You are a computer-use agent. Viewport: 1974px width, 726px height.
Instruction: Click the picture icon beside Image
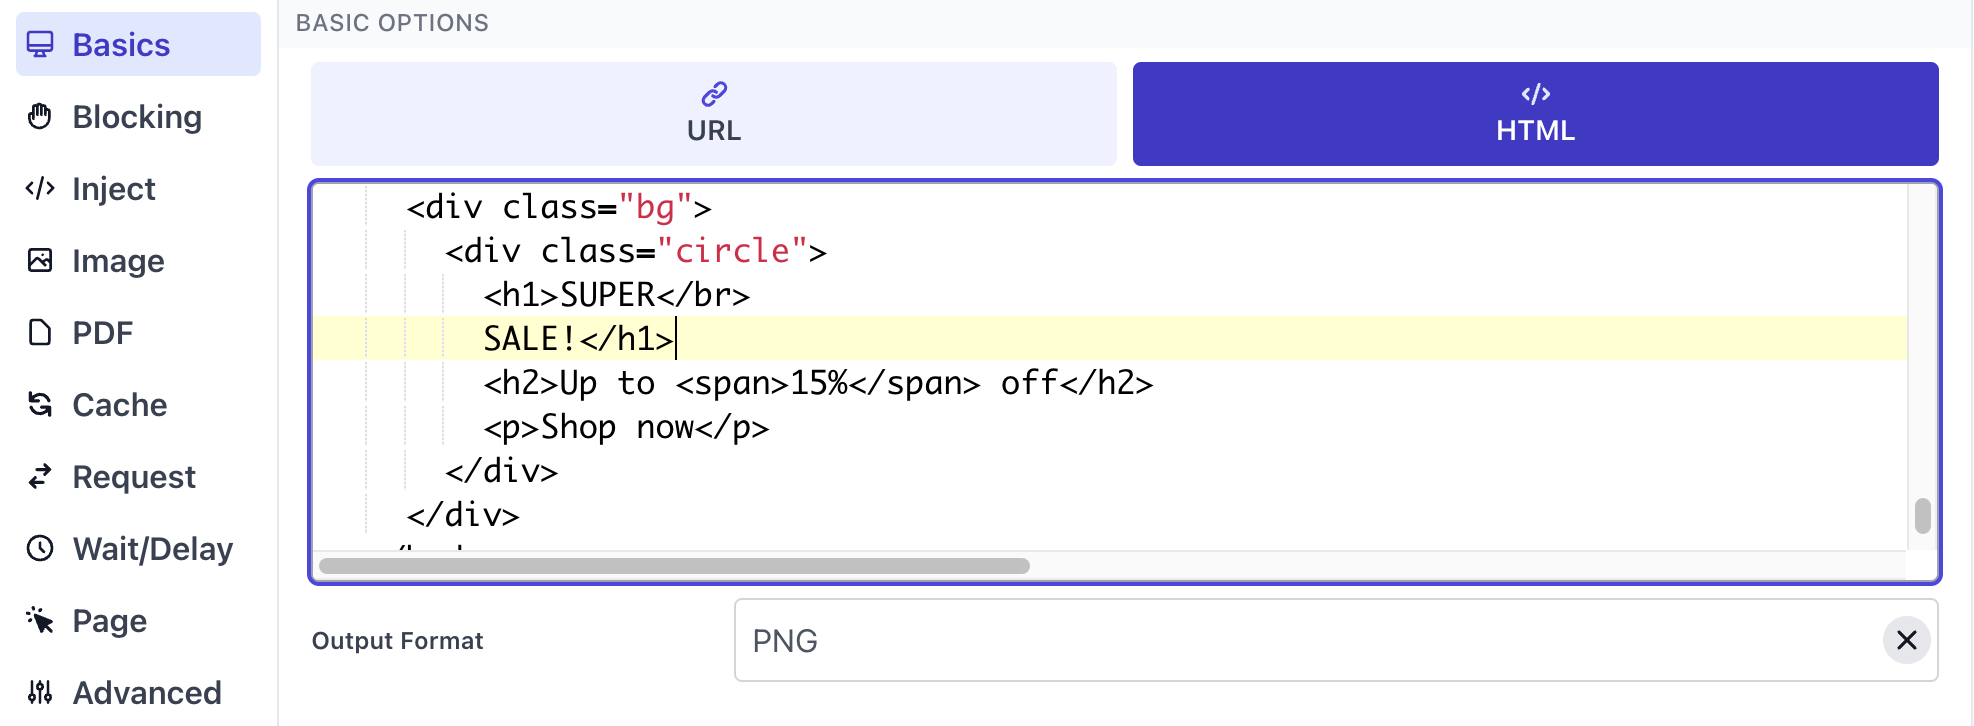[40, 260]
